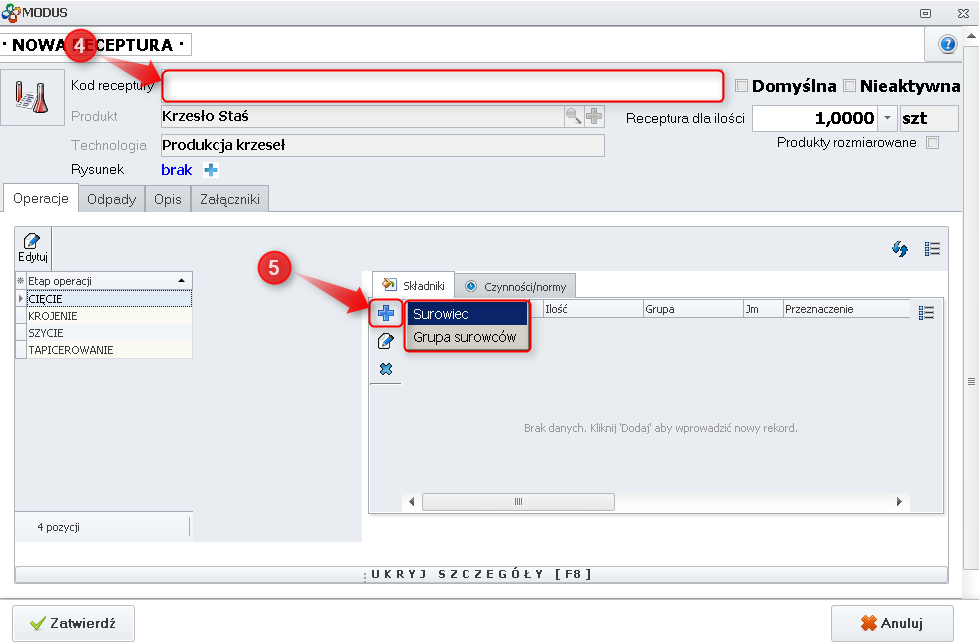Click the product search magnifier icon
Screen dimensions: 980x644
click(573, 117)
